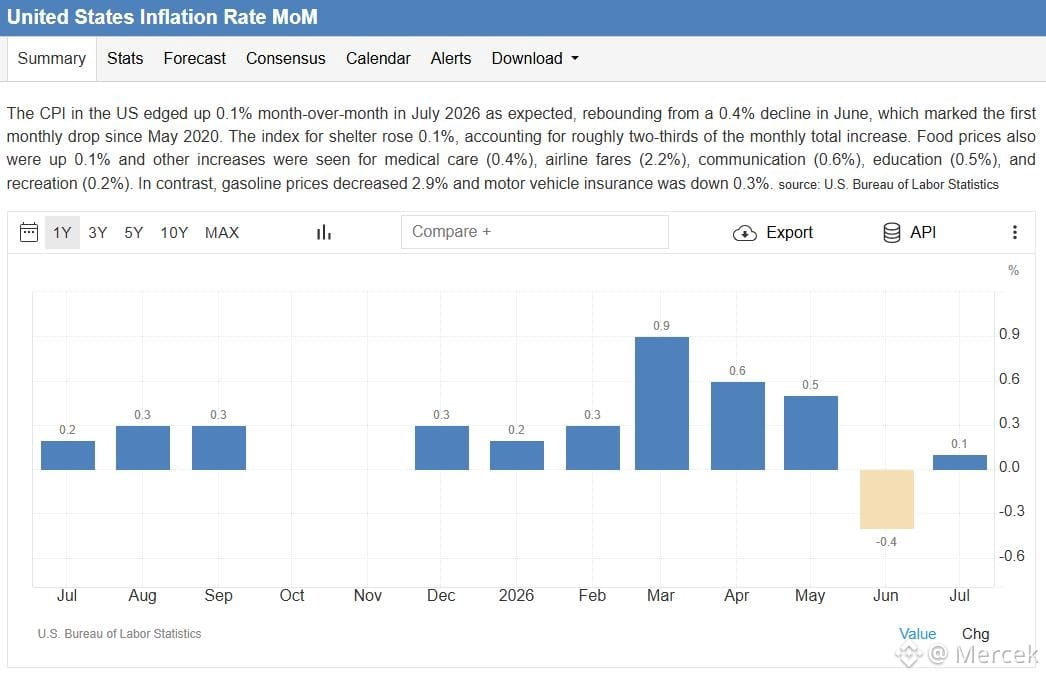Open the Summary tab
The image size is (1046, 679).
[51, 59]
